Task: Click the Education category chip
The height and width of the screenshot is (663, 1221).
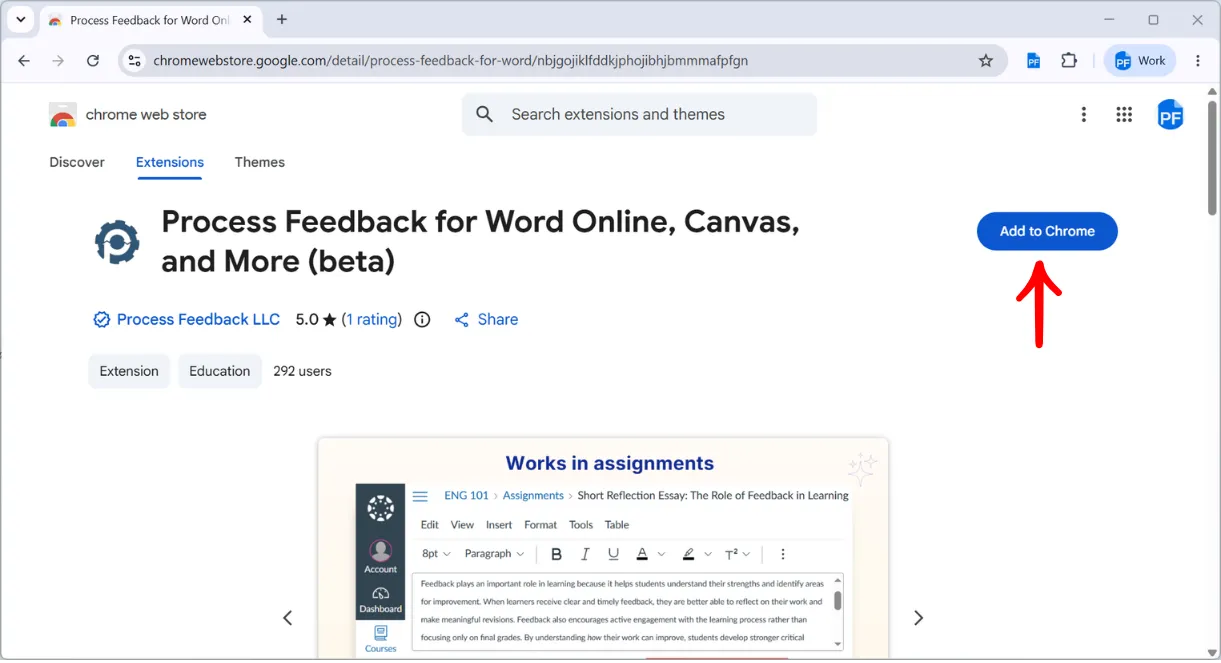Action: tap(220, 371)
